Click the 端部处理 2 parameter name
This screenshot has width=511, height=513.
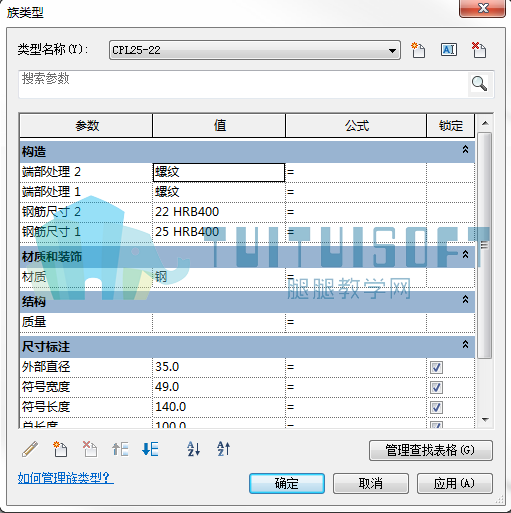(52, 172)
